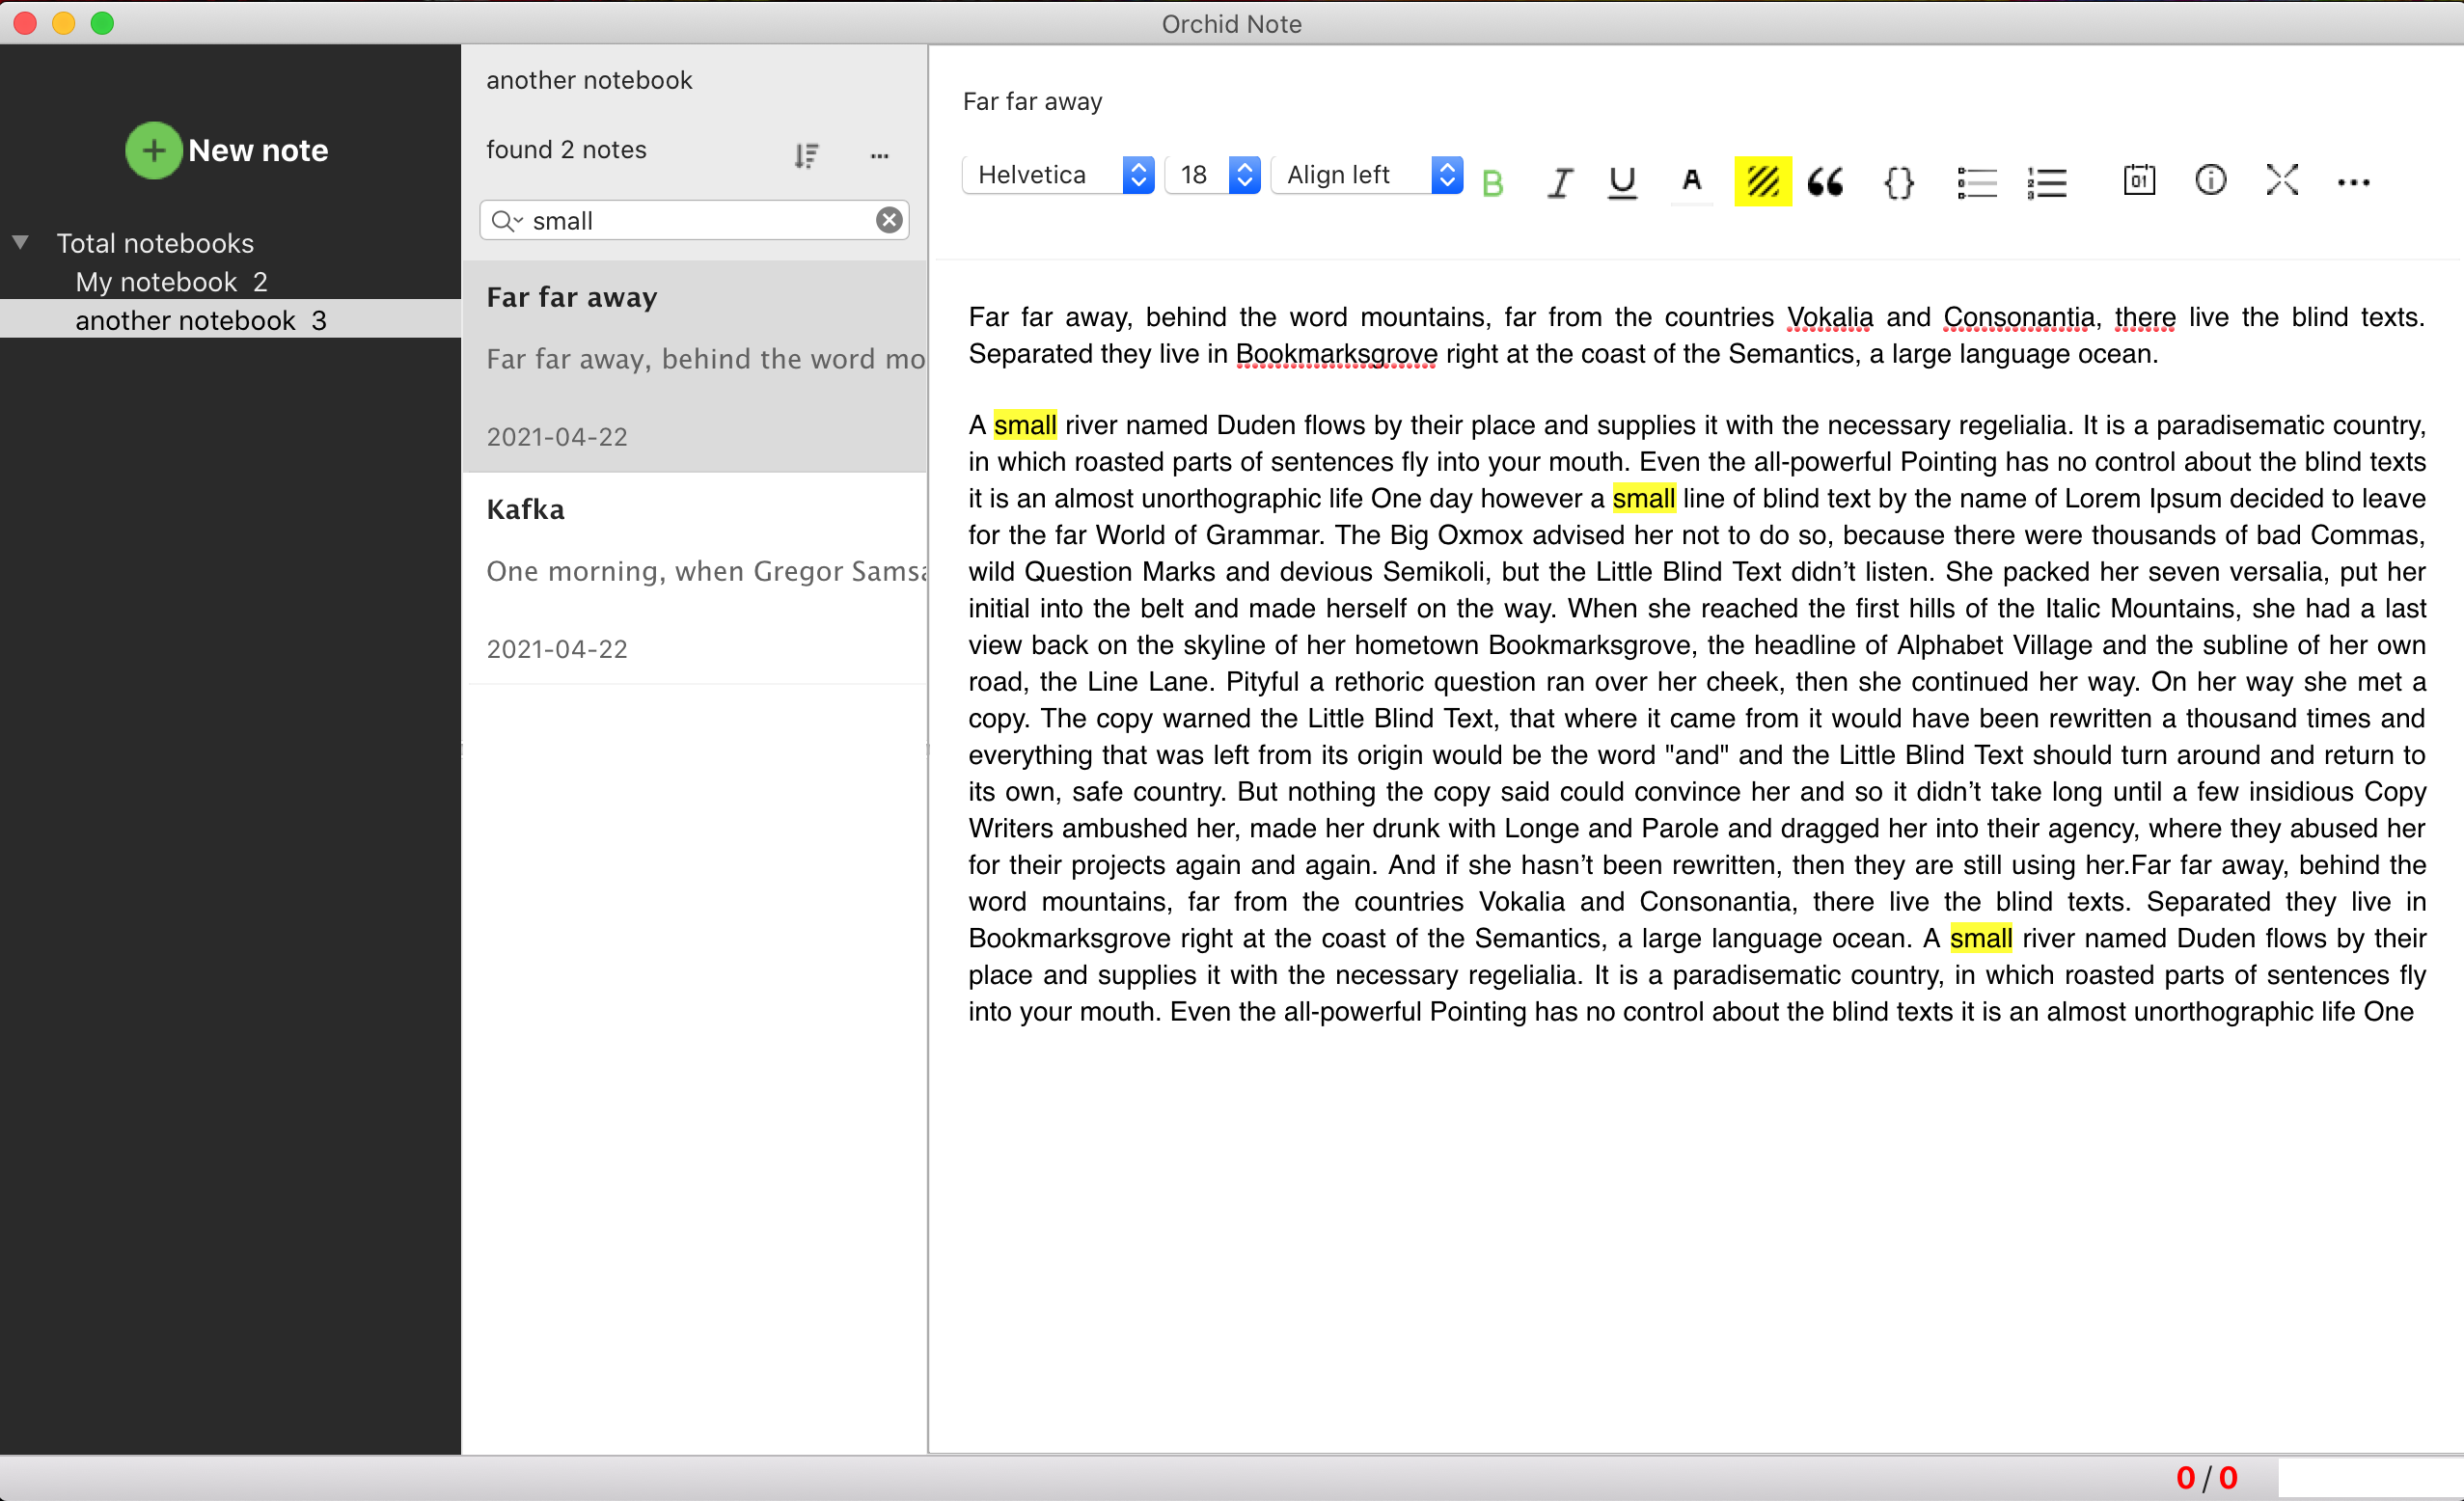
Task: Toggle bold formatting with the green B
Action: click(x=1492, y=183)
